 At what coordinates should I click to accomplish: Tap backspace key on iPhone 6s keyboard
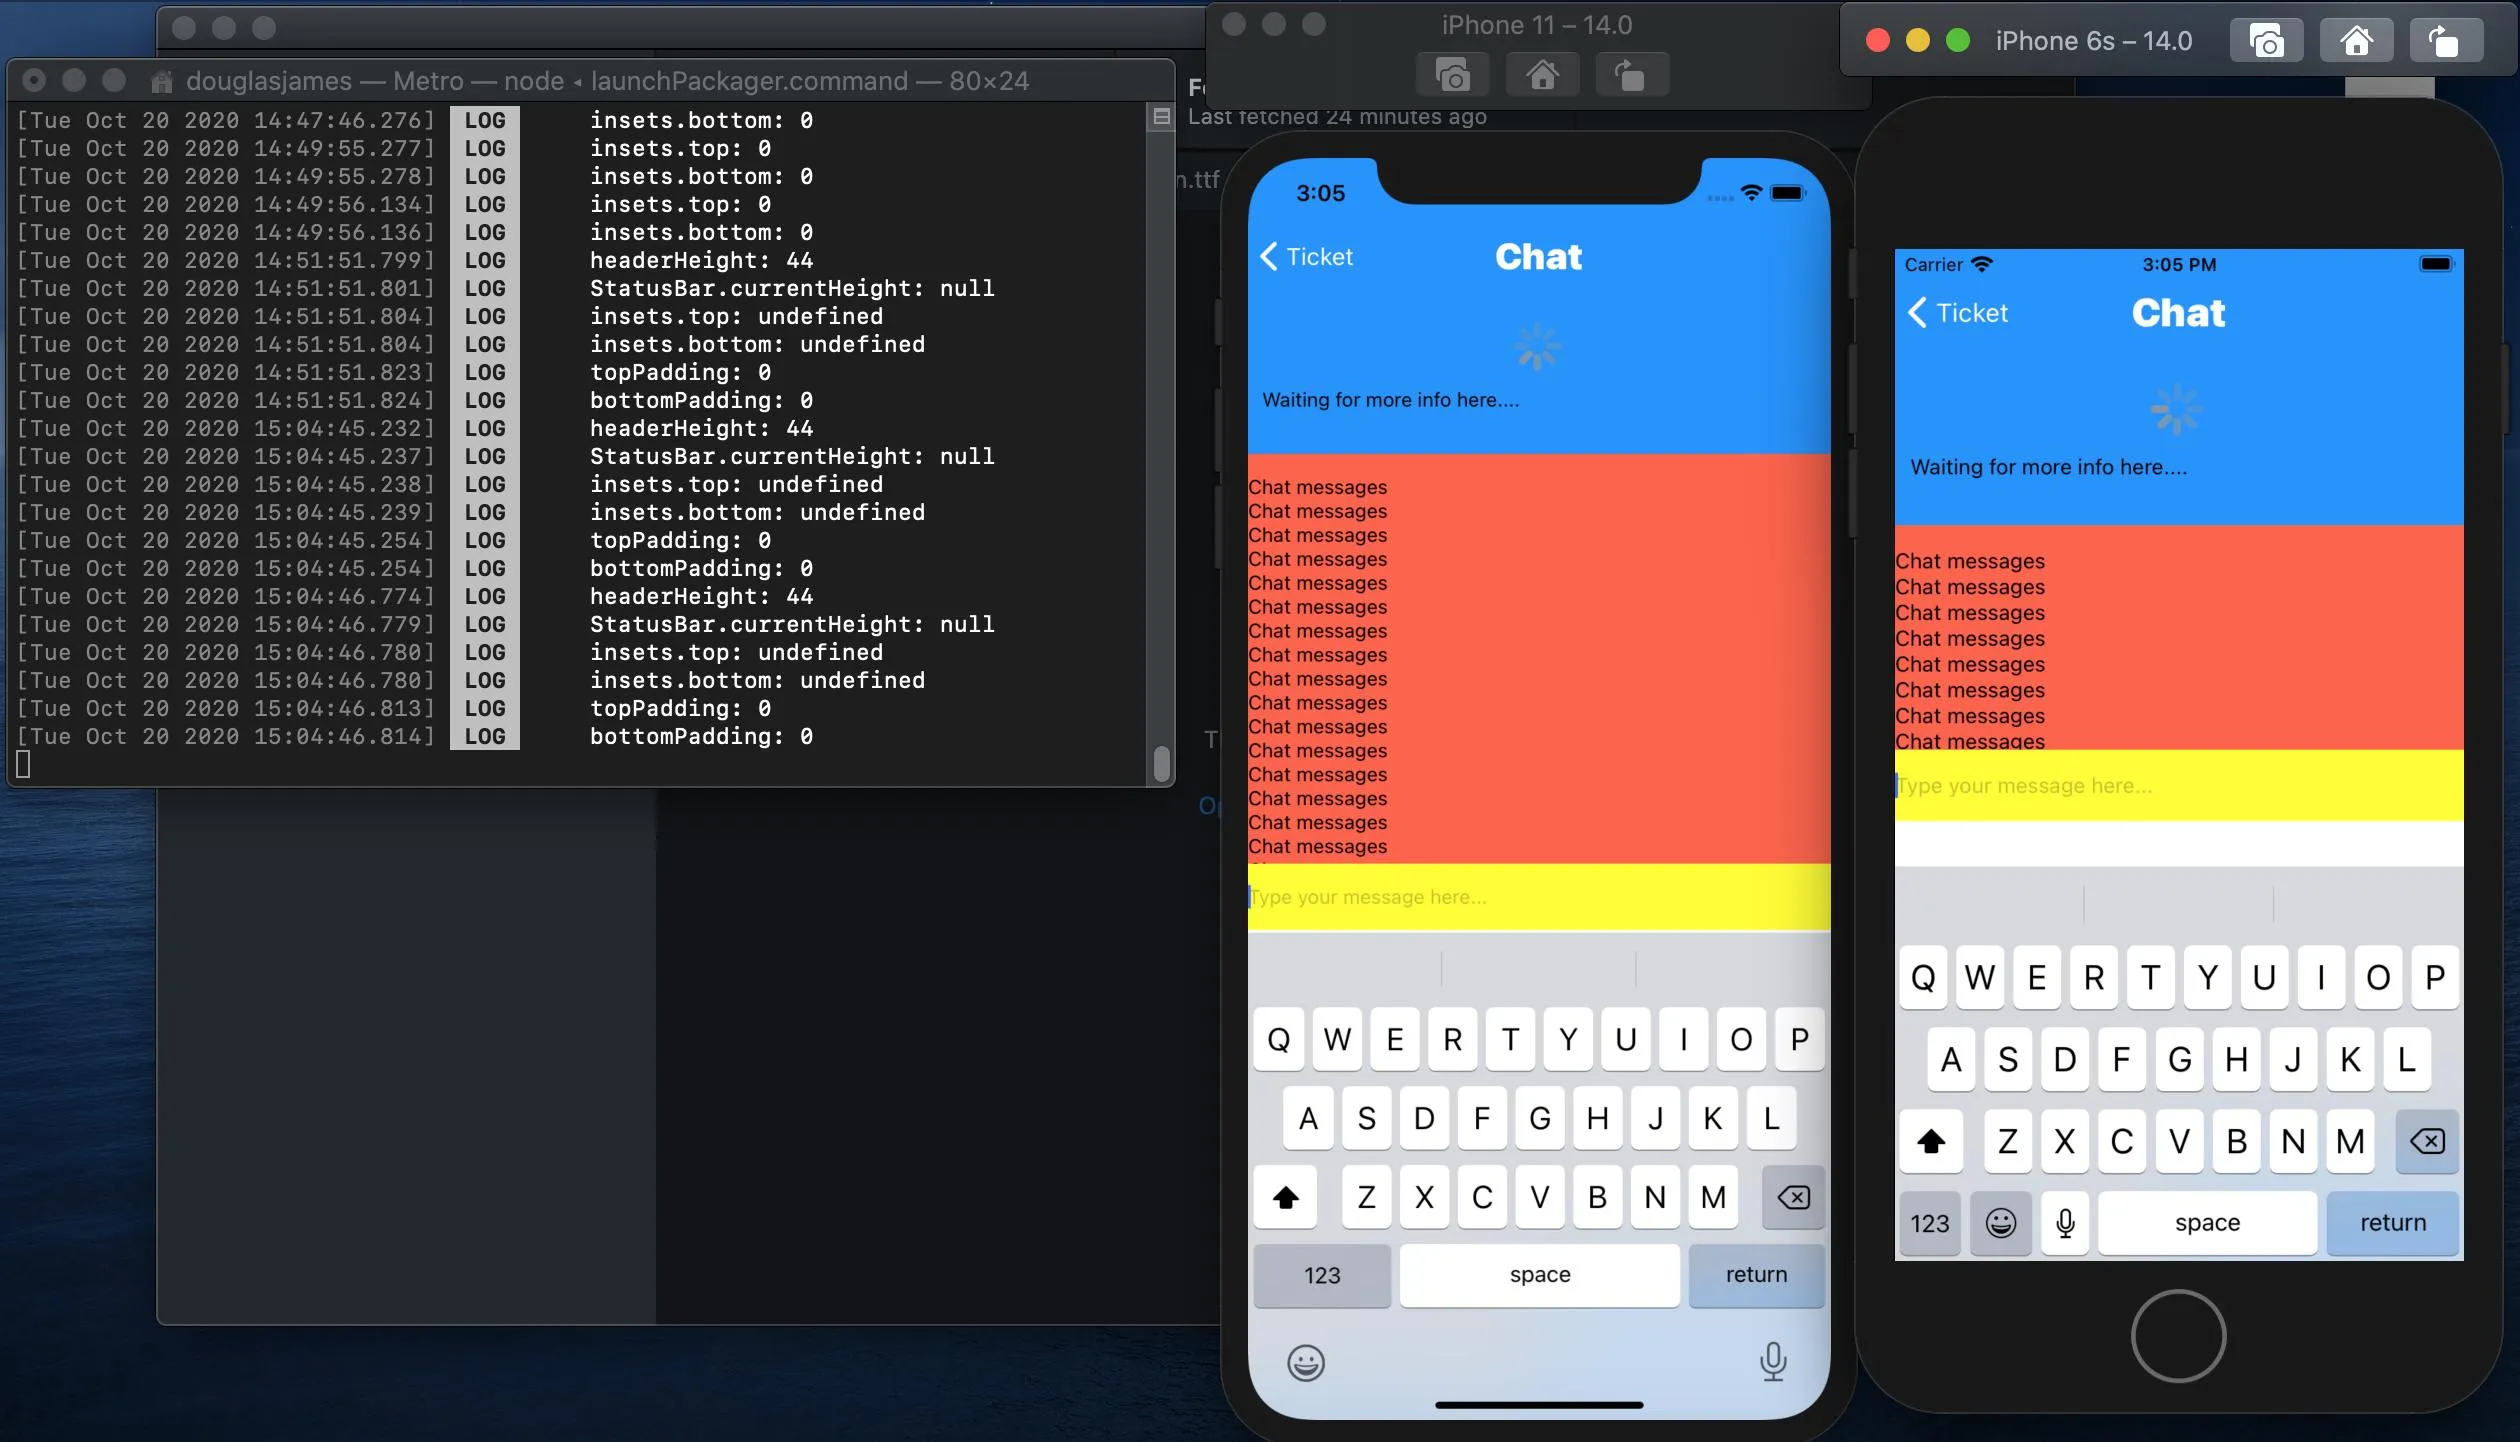(x=2427, y=1141)
